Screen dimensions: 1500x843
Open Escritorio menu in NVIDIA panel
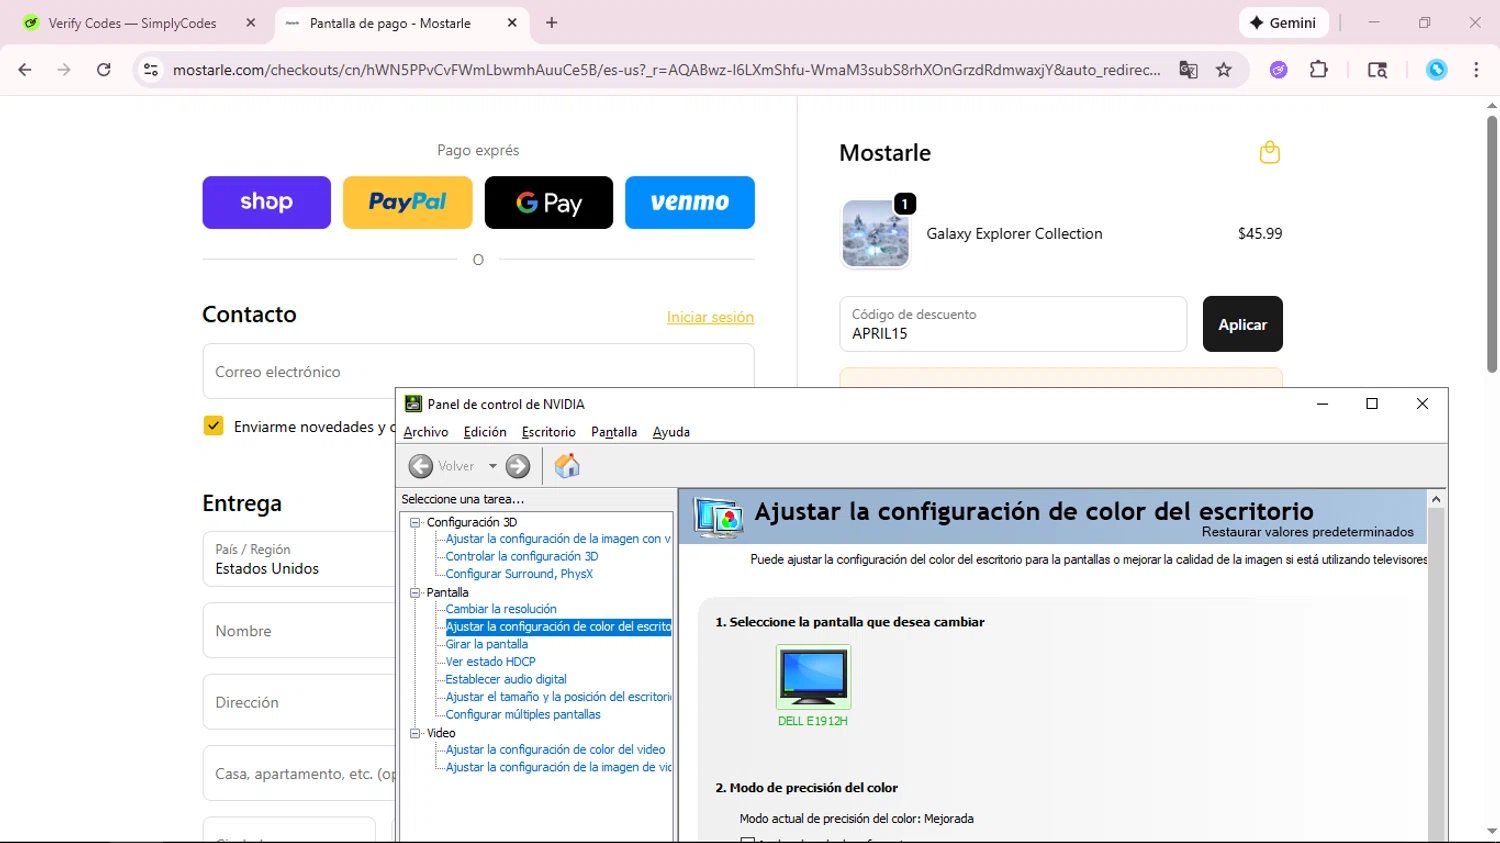click(549, 432)
